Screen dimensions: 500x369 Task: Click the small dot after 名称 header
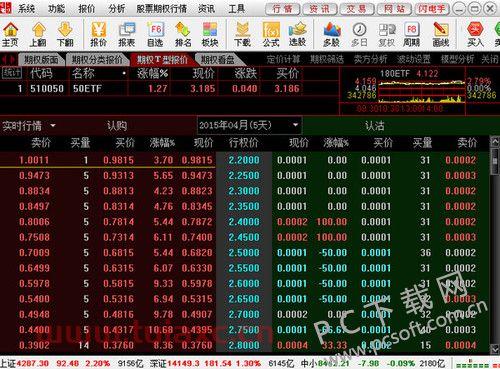(124, 73)
